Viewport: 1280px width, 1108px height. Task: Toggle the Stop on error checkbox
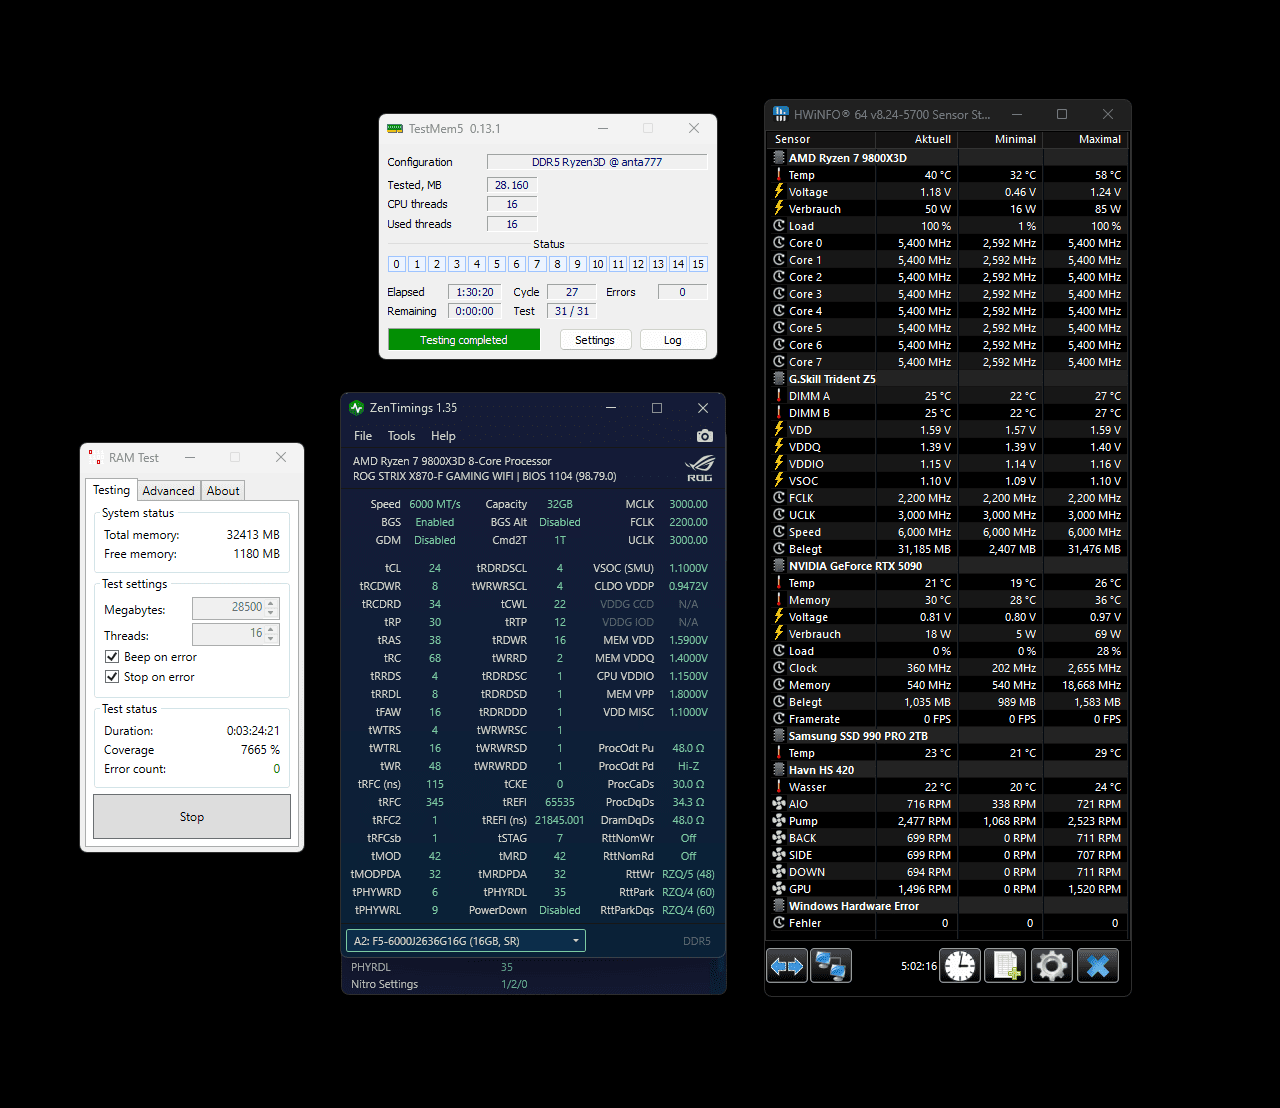tap(112, 677)
